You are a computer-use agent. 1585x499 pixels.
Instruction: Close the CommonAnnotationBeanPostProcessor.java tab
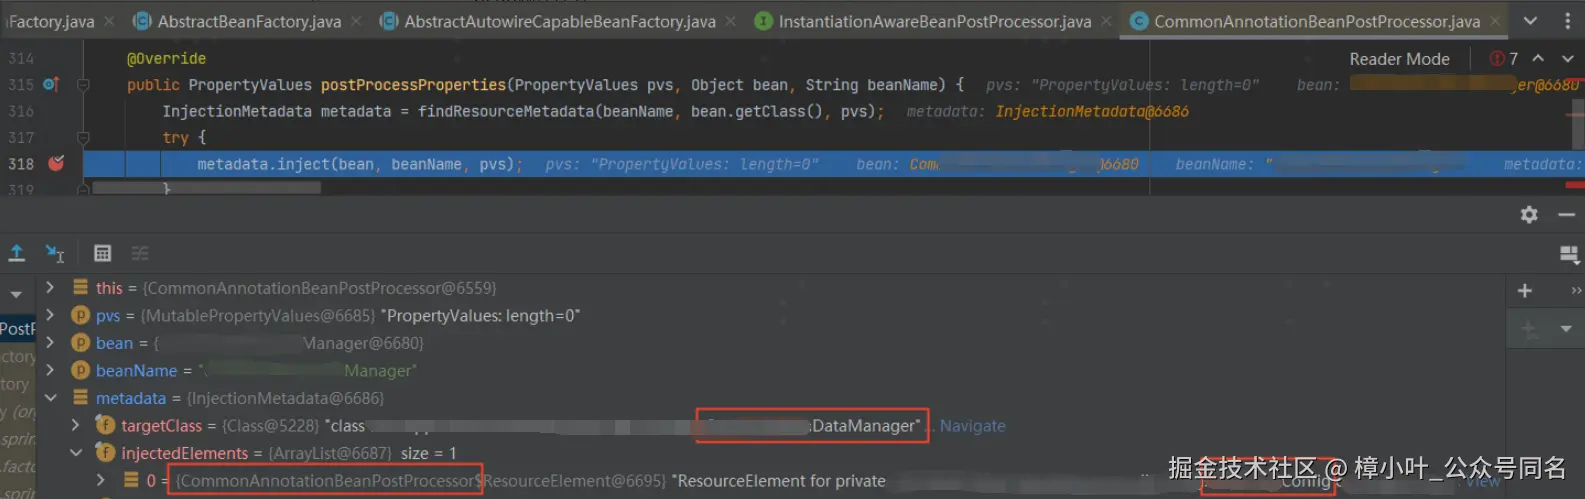(1495, 21)
